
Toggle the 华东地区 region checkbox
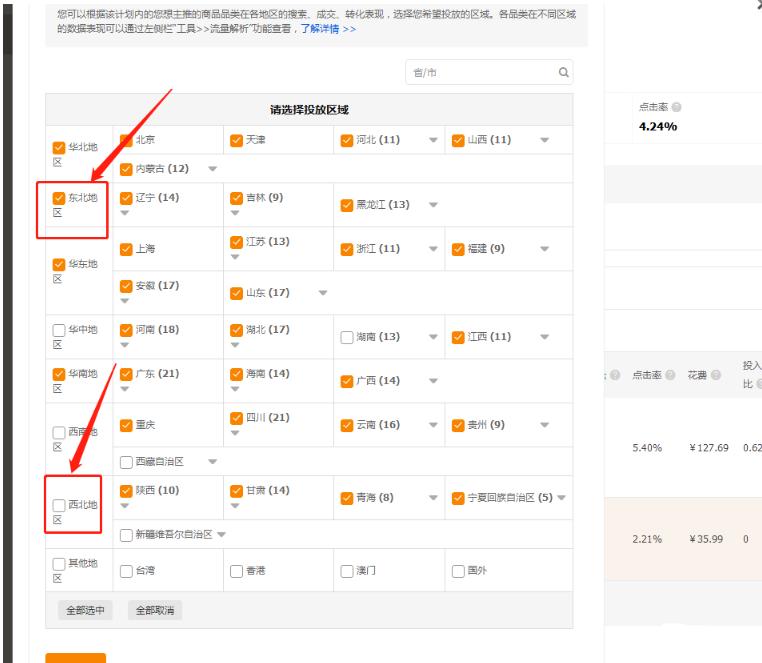59,264
